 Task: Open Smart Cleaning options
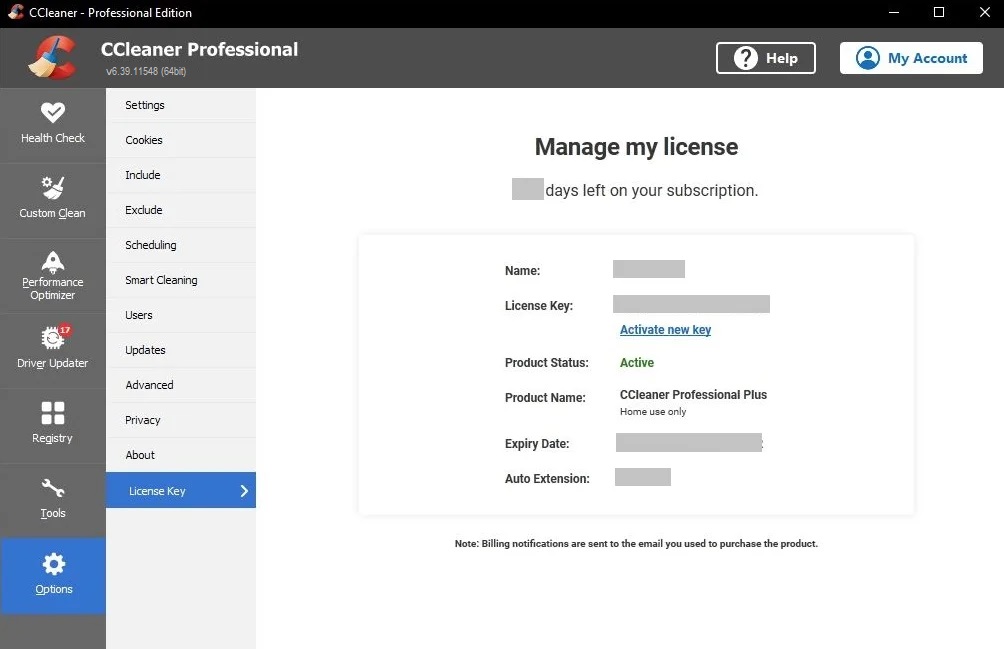[181, 280]
